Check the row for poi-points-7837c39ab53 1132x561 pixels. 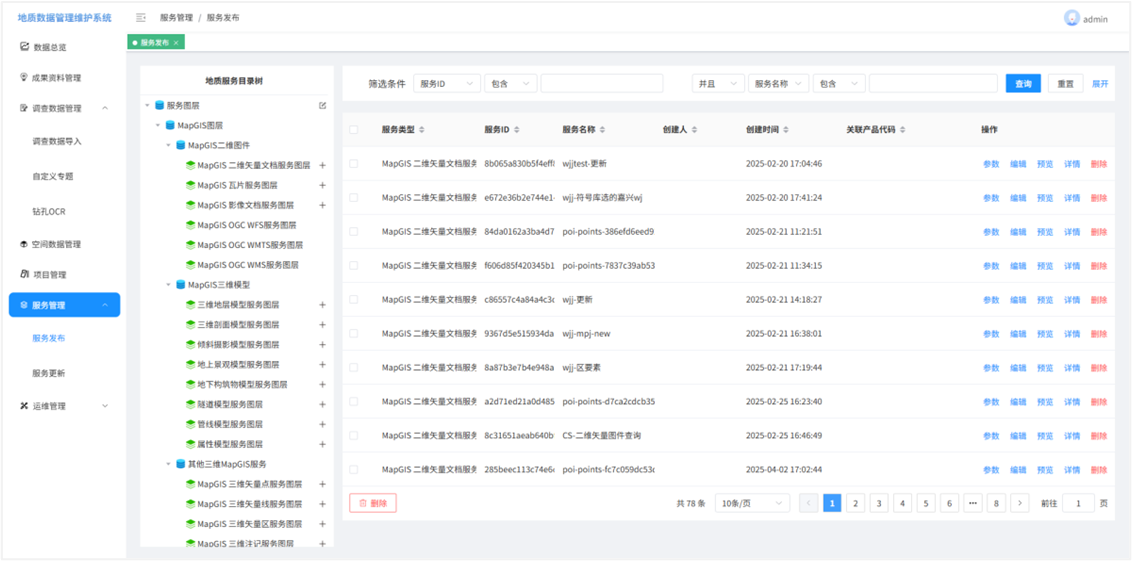click(354, 266)
